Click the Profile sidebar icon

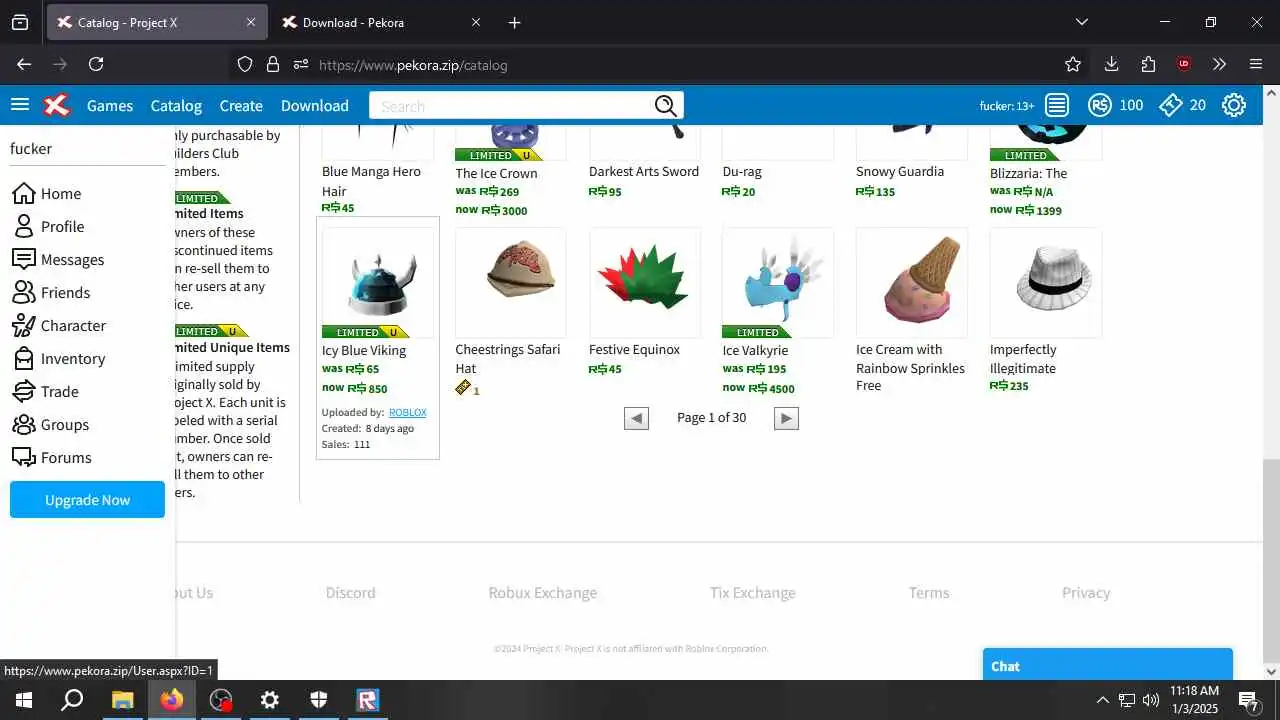24,226
